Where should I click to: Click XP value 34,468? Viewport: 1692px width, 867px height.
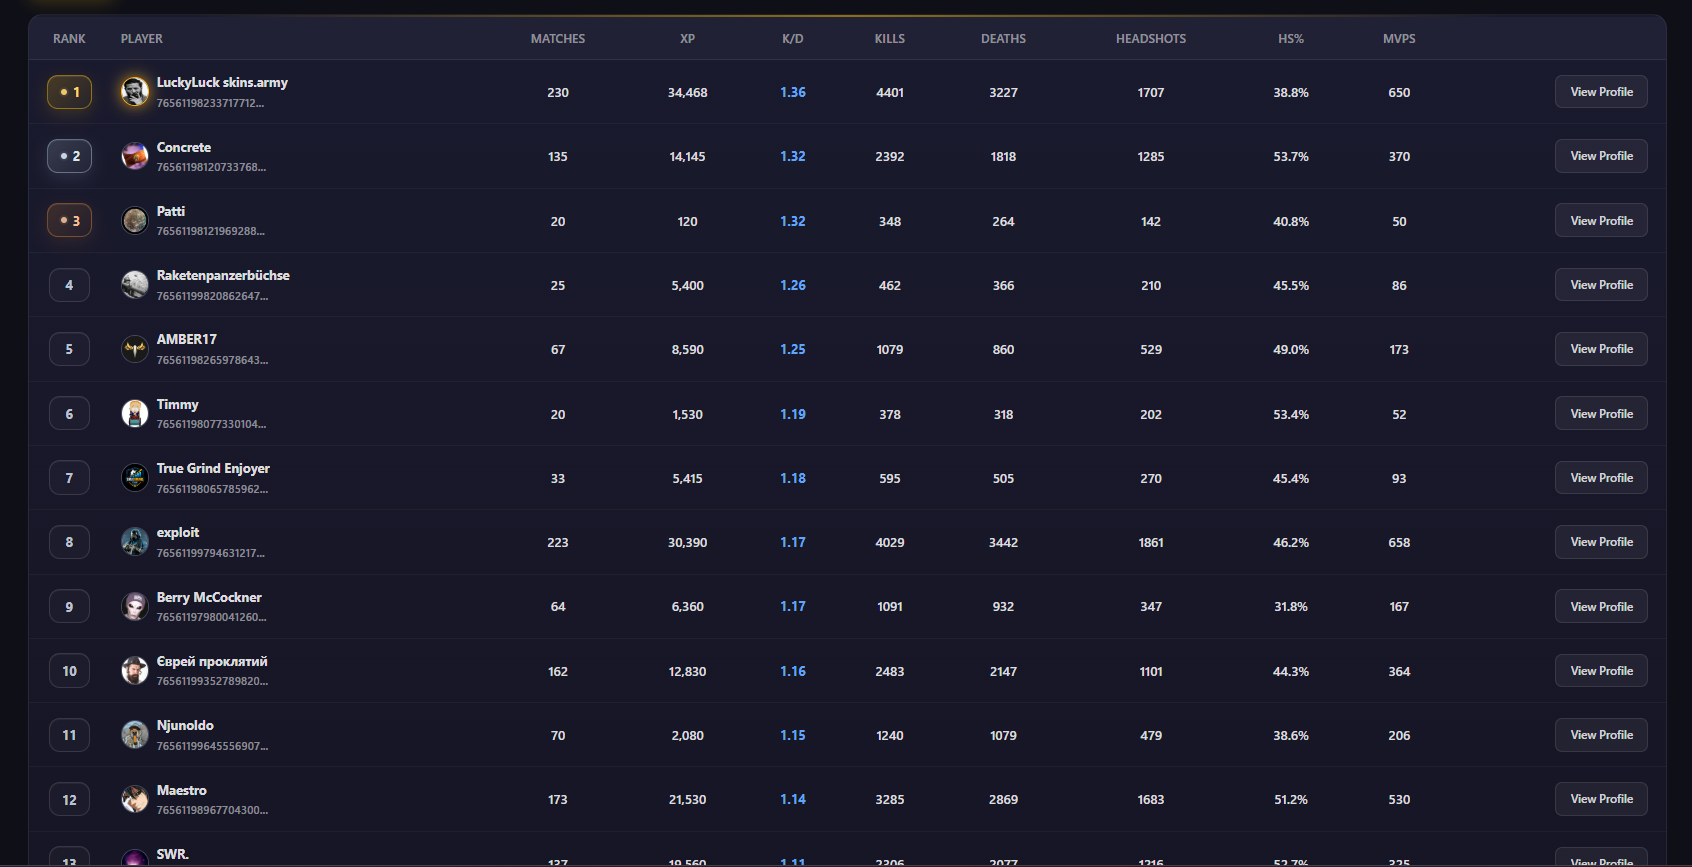tap(687, 92)
